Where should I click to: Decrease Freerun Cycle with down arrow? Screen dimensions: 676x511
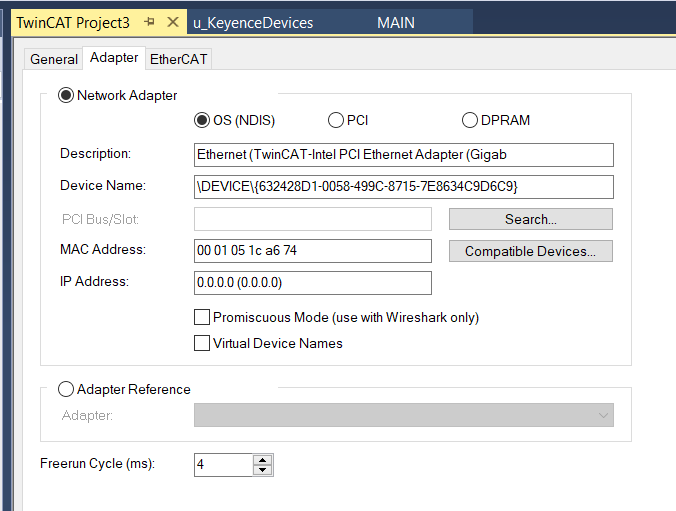(x=263, y=470)
